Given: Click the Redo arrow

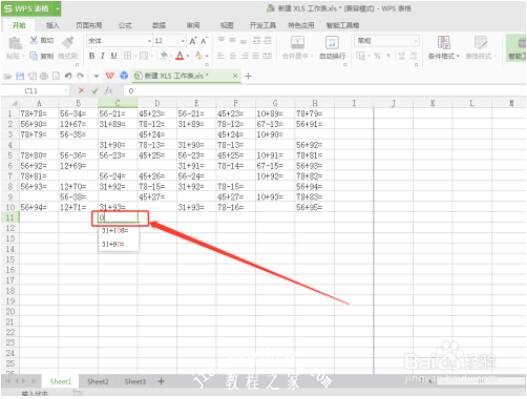Looking at the screenshot, I should pyautogui.click(x=80, y=76).
